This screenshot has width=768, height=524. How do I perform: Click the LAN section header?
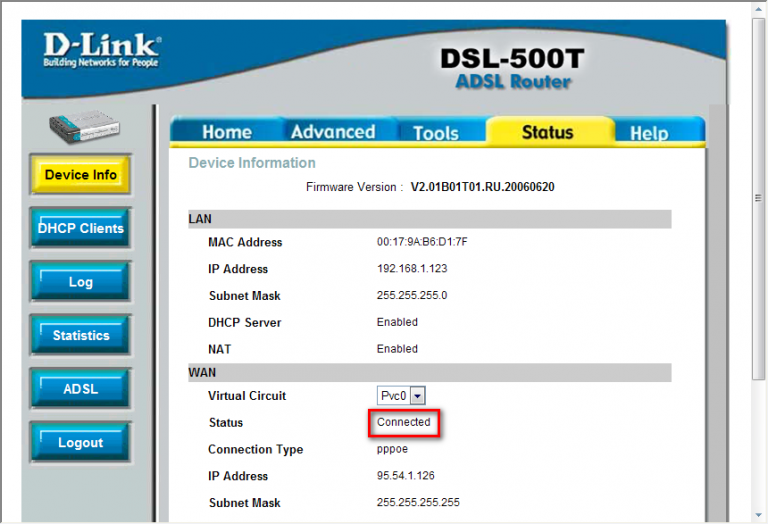(x=430, y=219)
